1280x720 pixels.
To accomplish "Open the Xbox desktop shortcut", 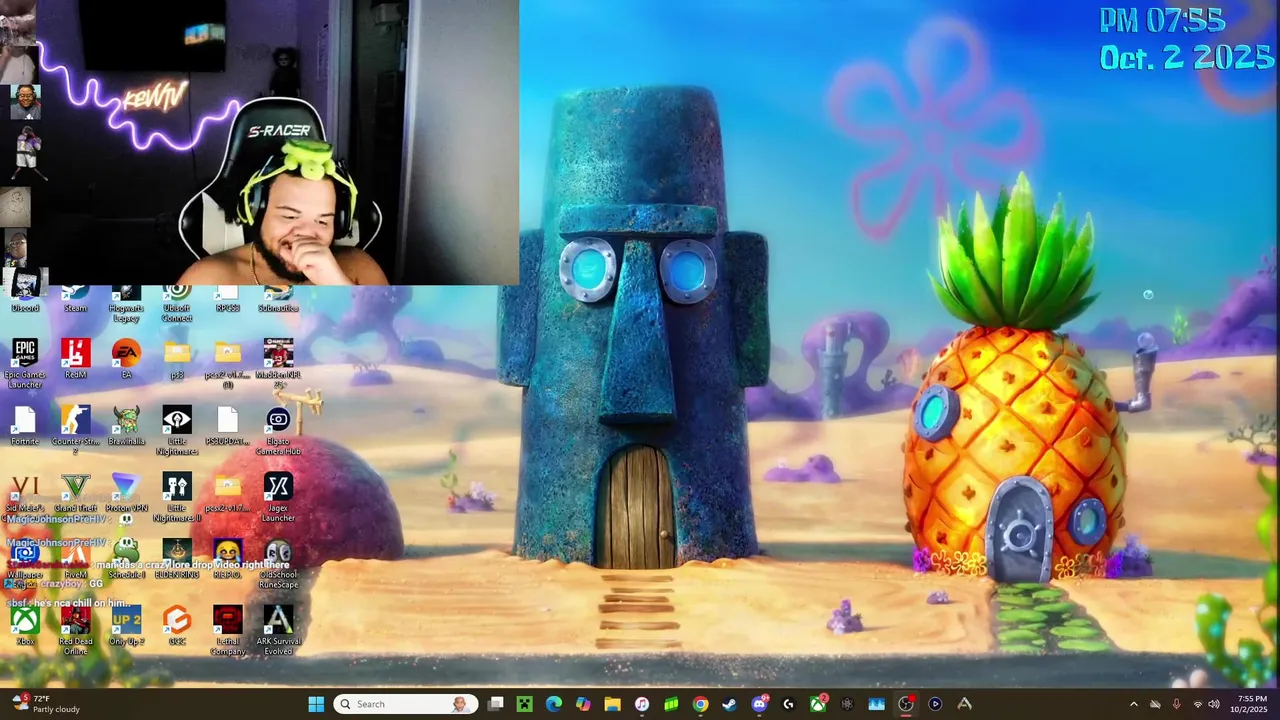I will tap(25, 626).
